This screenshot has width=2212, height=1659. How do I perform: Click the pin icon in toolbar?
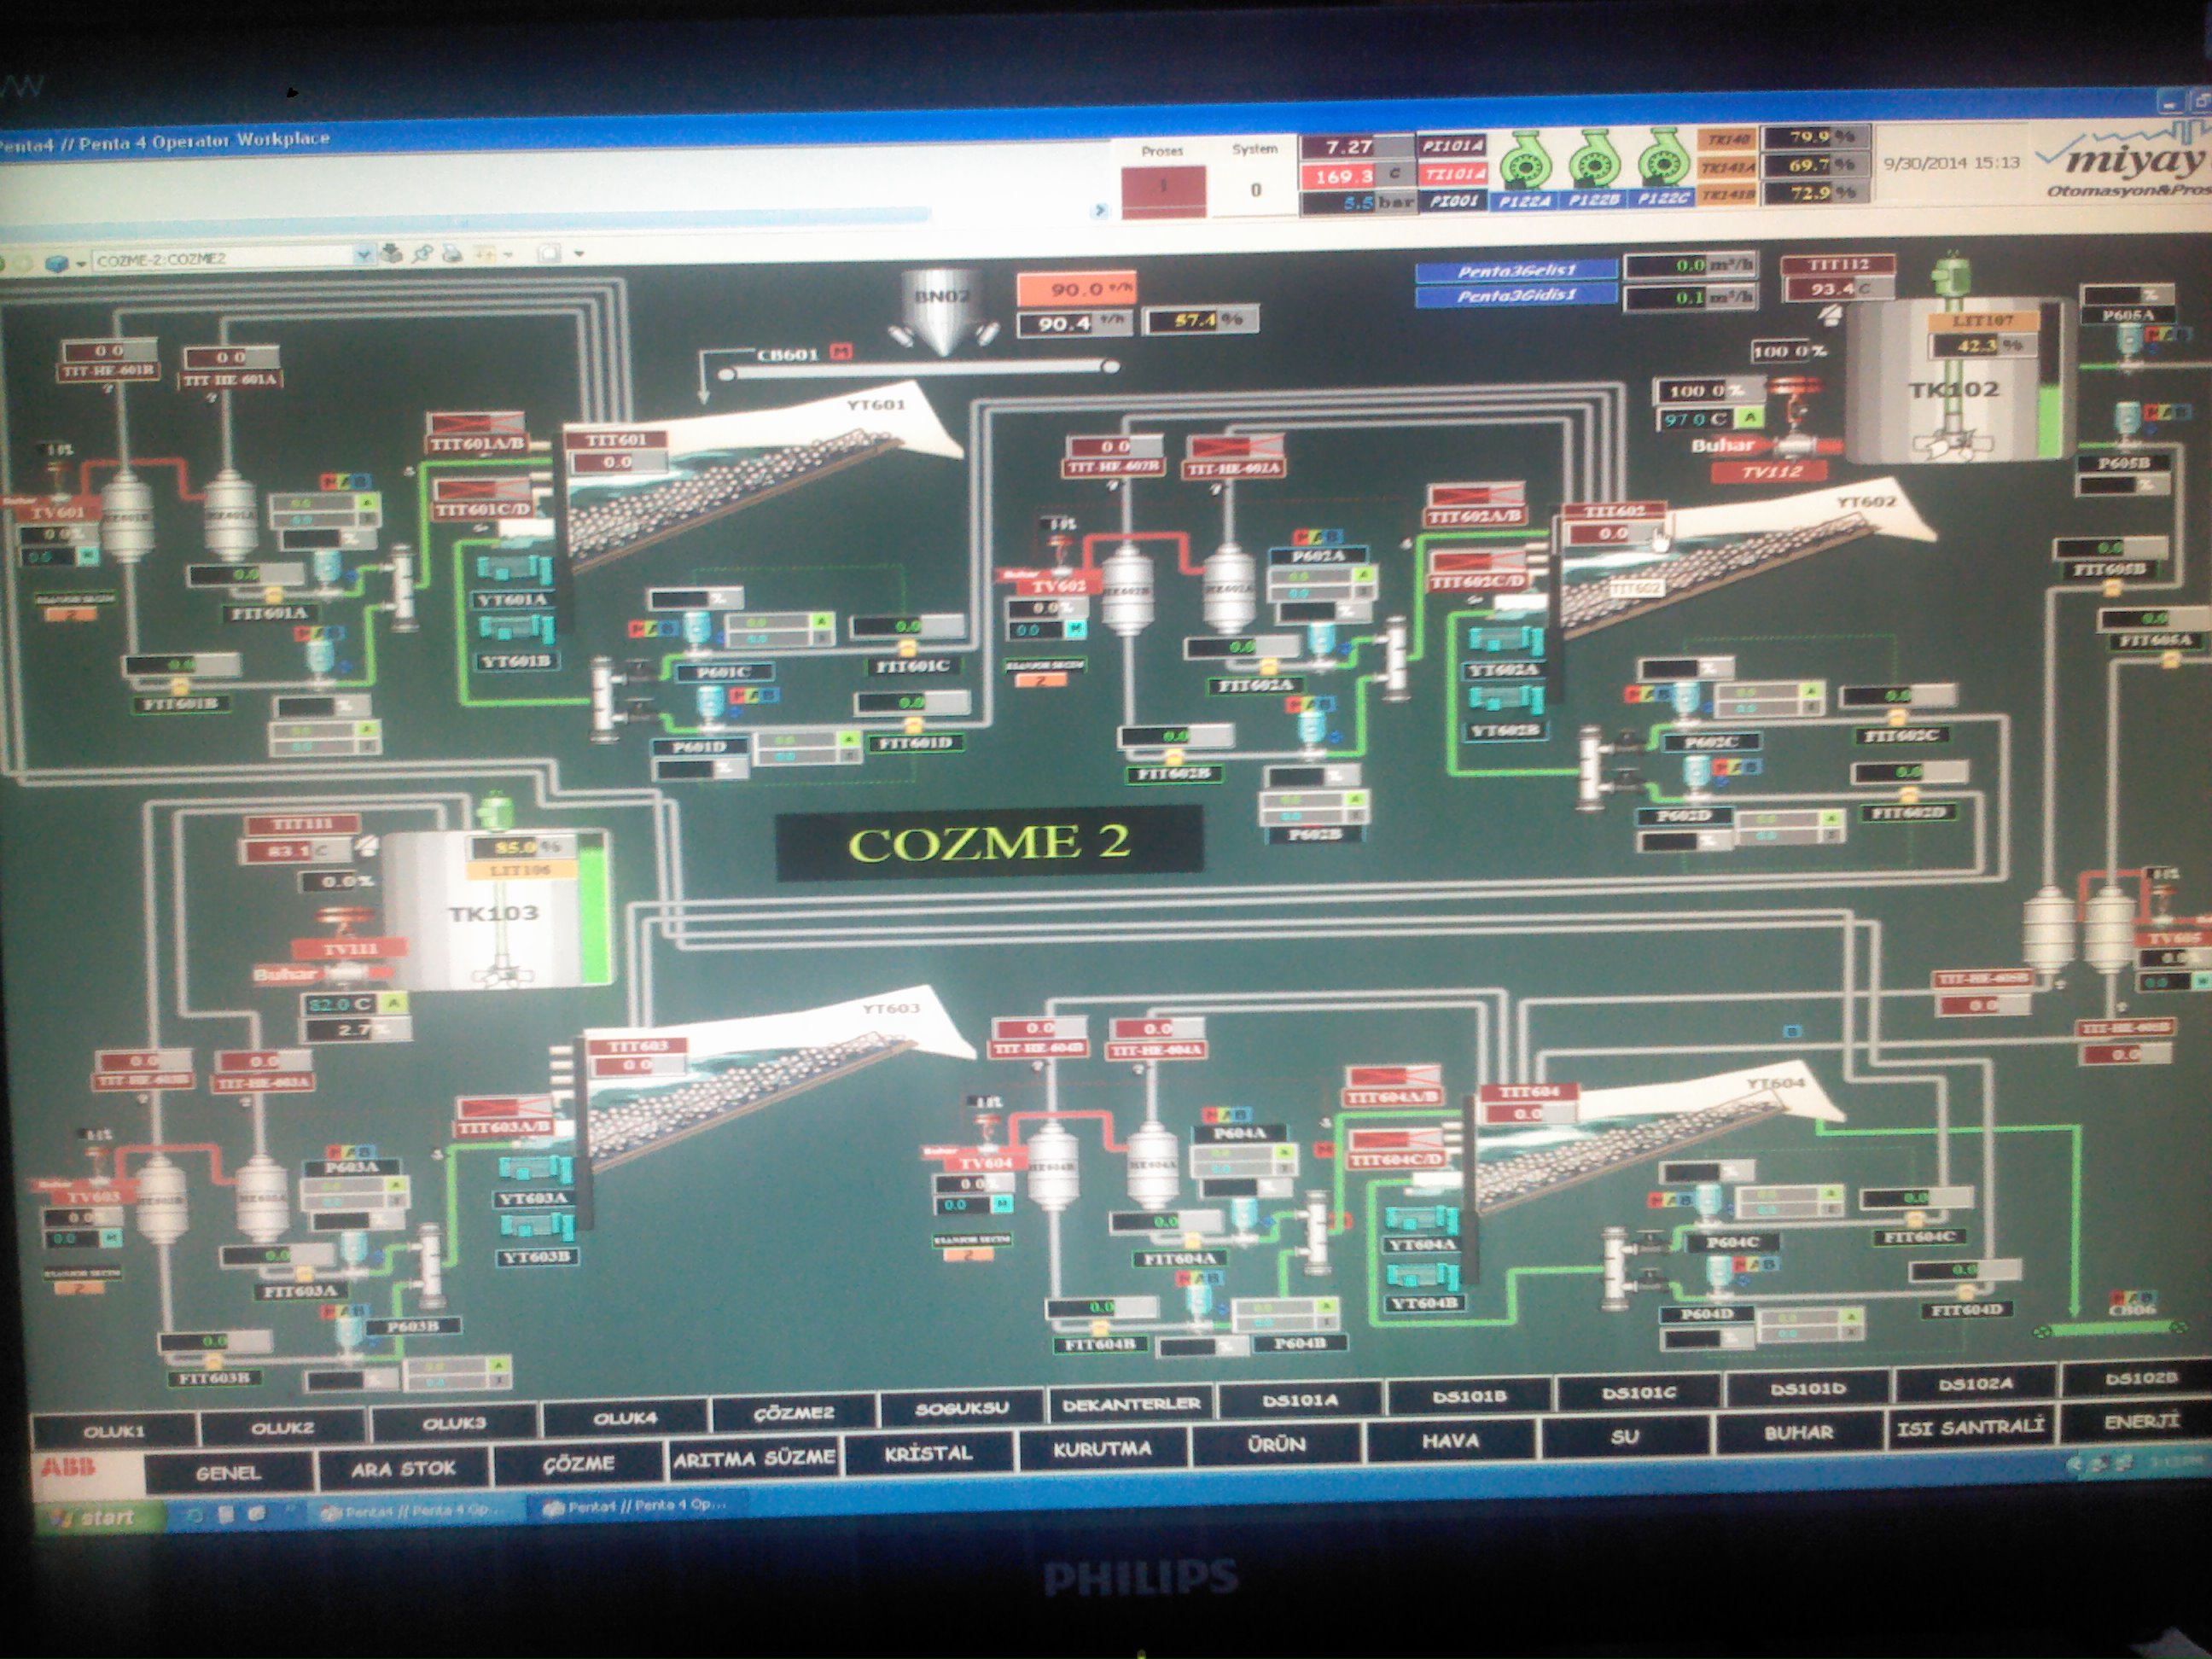(423, 254)
